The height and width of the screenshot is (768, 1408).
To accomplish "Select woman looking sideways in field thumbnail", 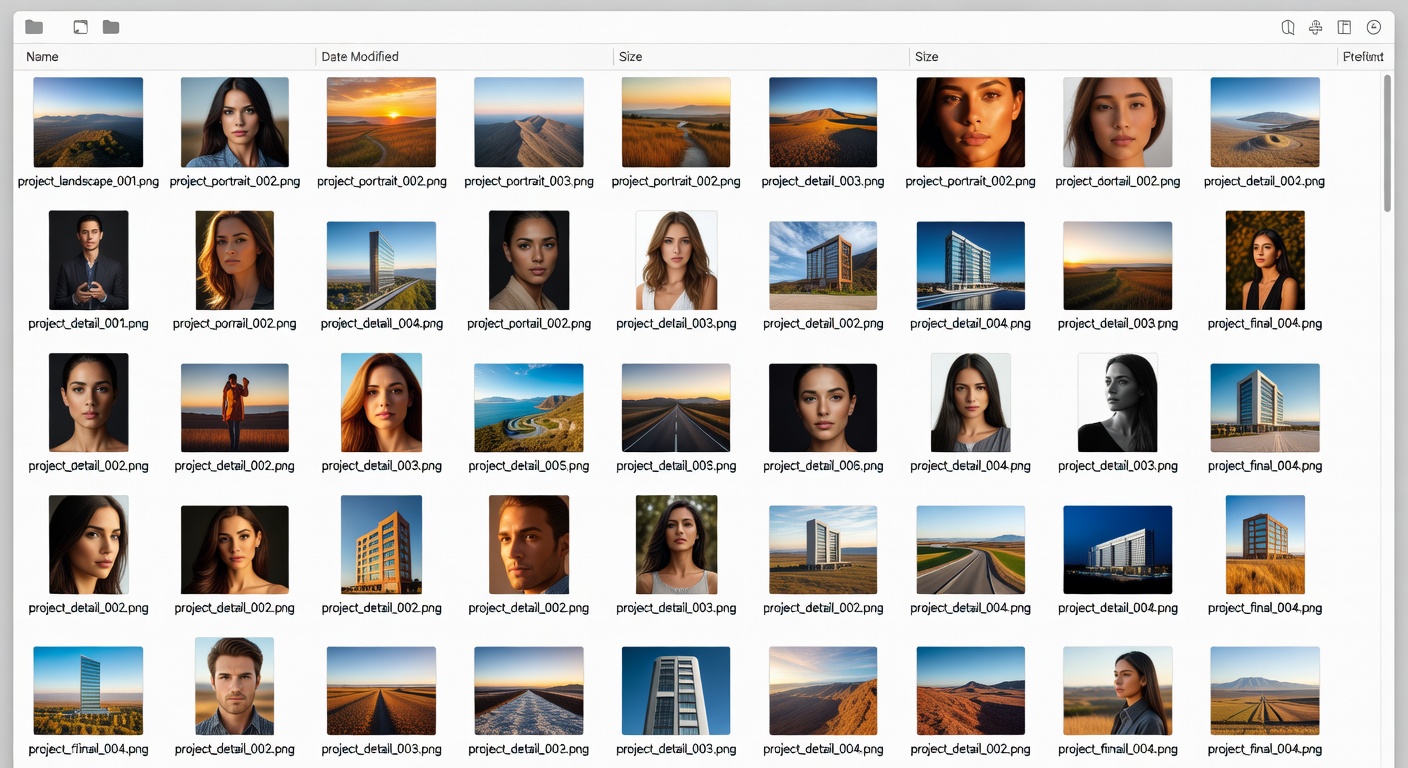I will [x=1118, y=691].
